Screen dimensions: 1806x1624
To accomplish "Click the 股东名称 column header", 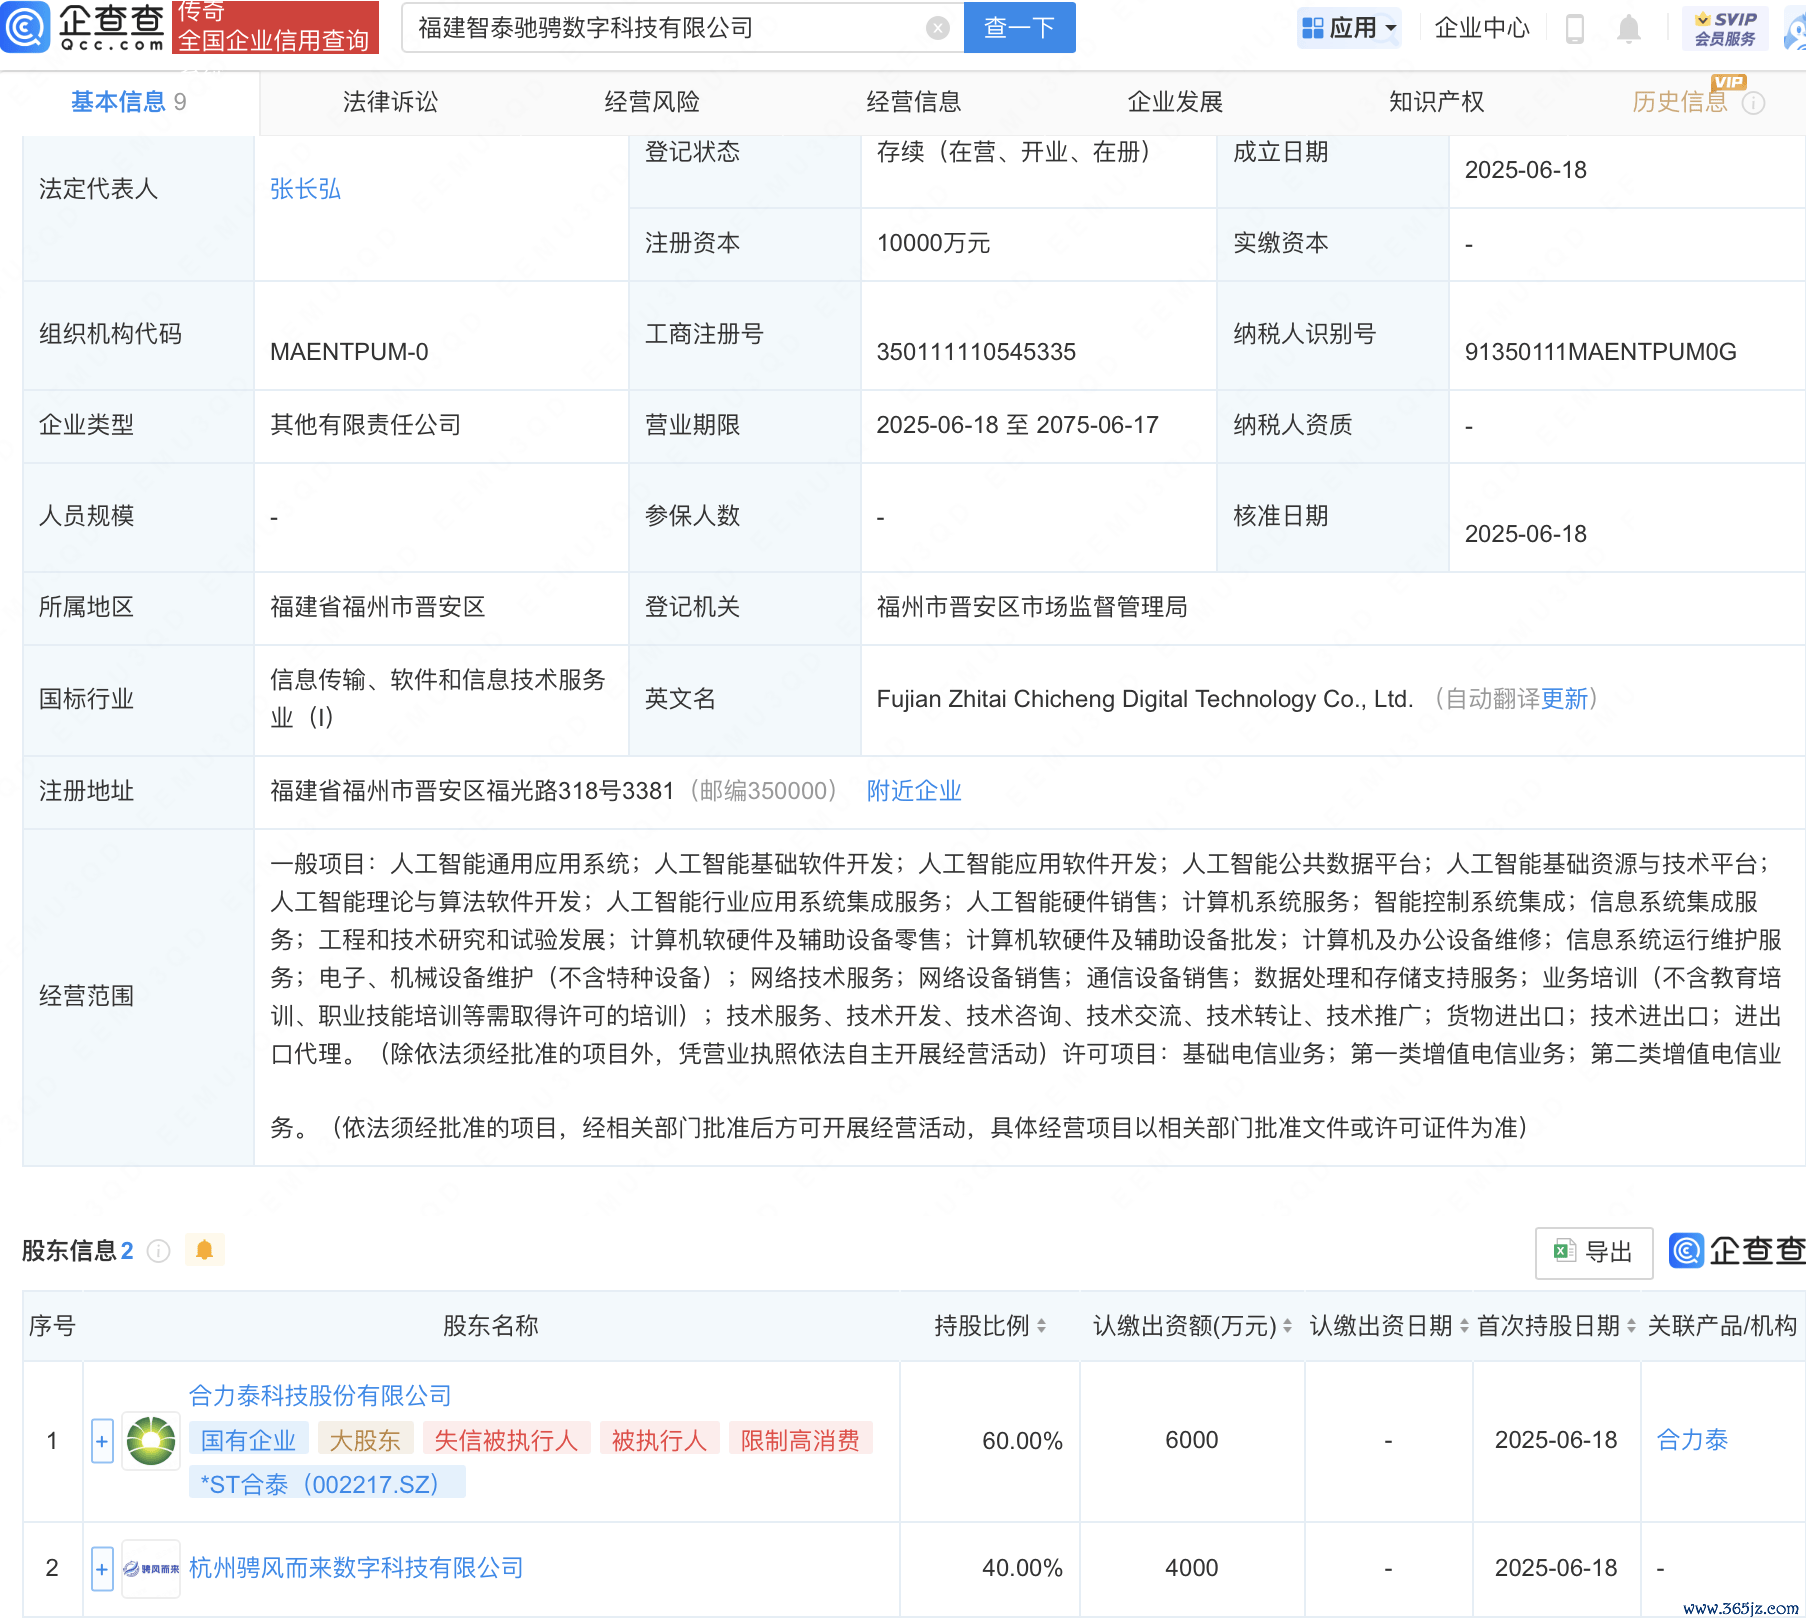I will click(491, 1326).
